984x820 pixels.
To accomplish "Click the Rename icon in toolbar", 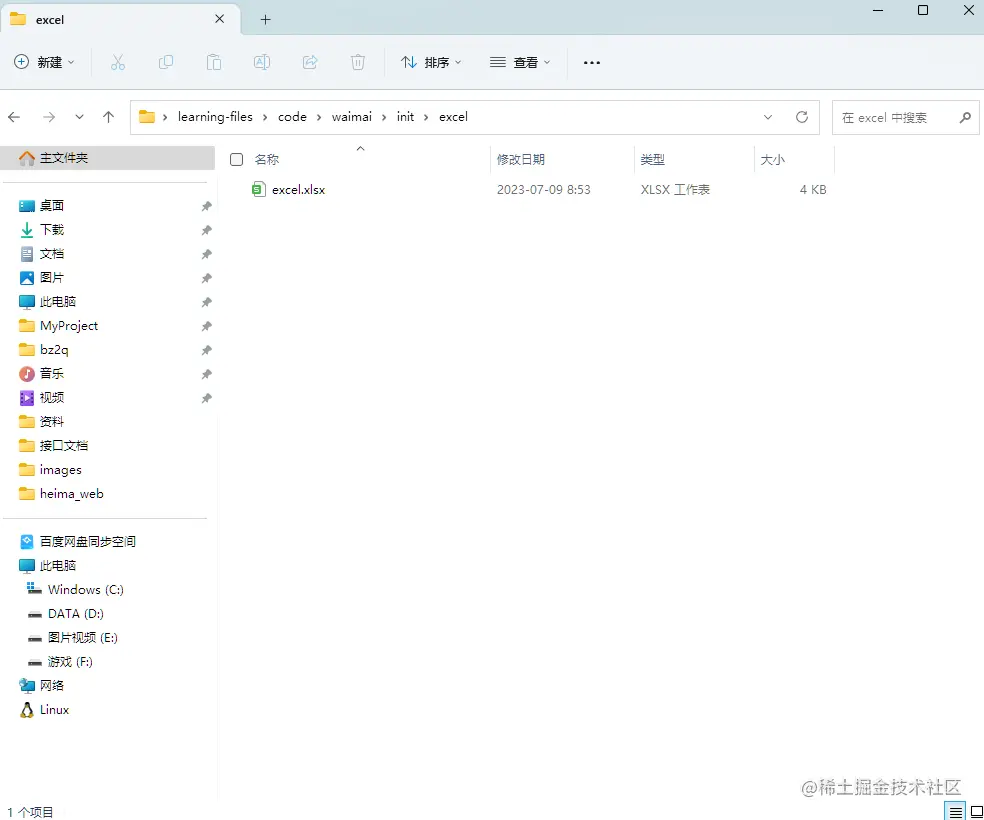I will pyautogui.click(x=262, y=62).
